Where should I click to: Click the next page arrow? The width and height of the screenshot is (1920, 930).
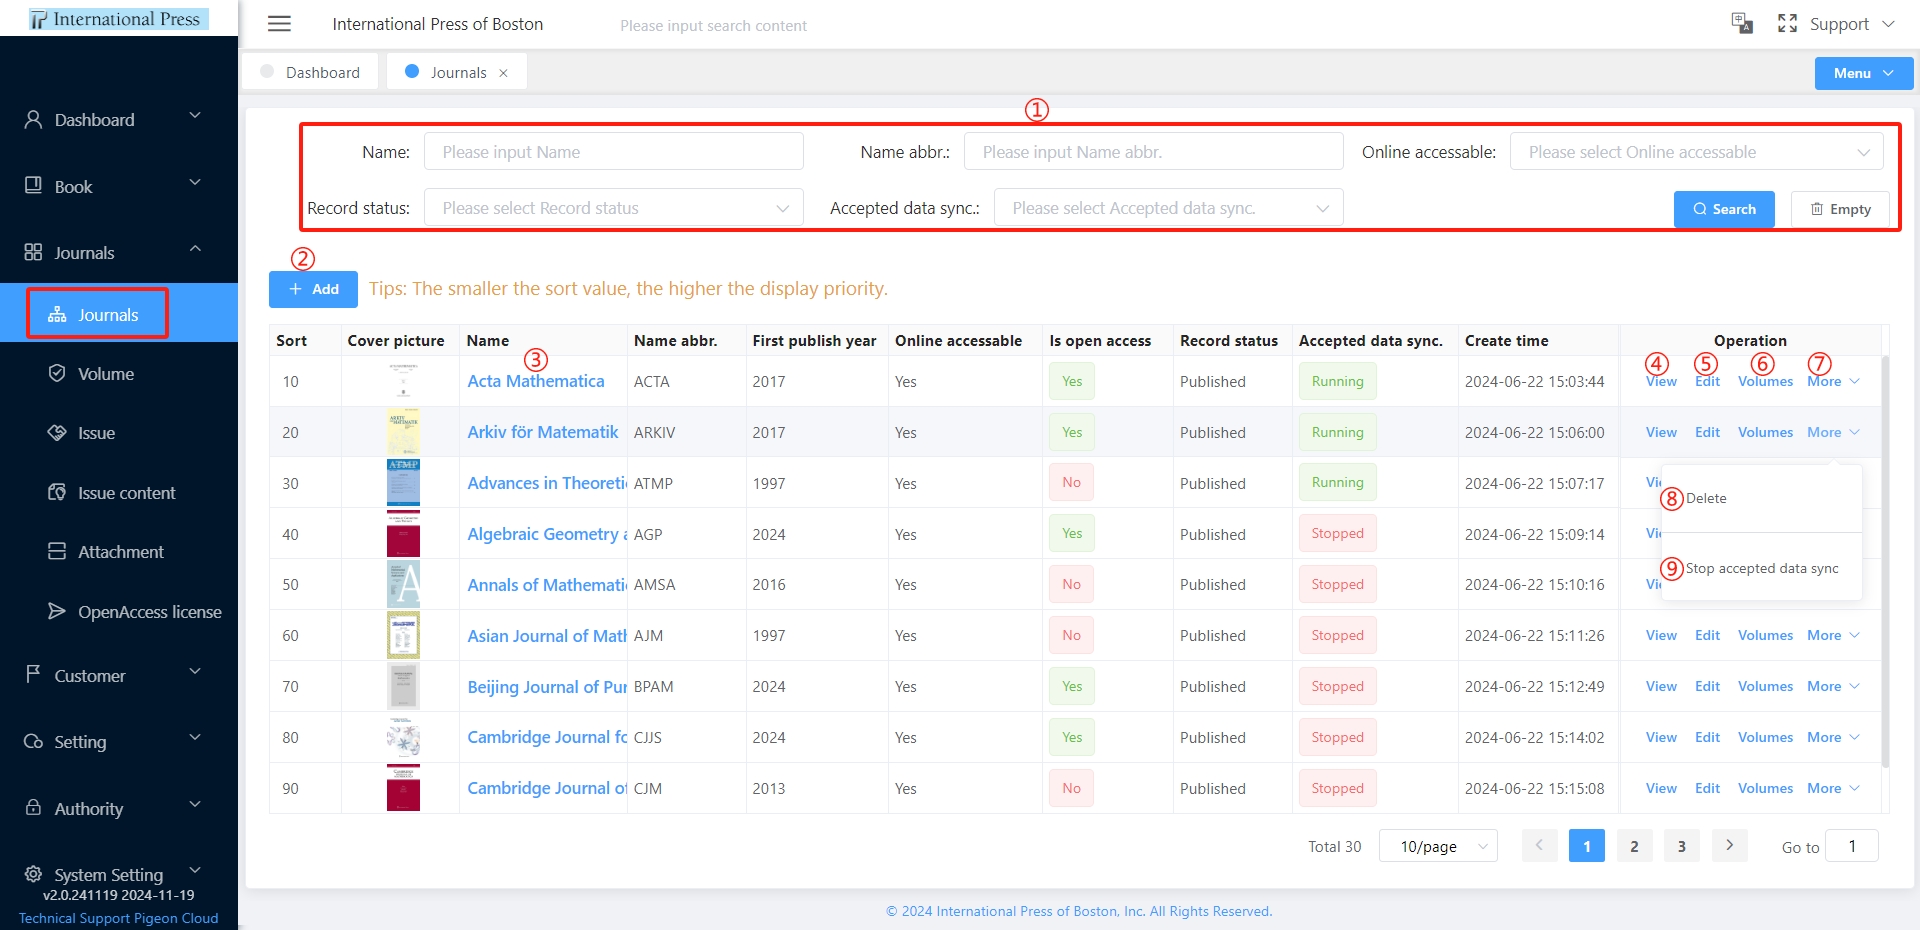[1729, 846]
